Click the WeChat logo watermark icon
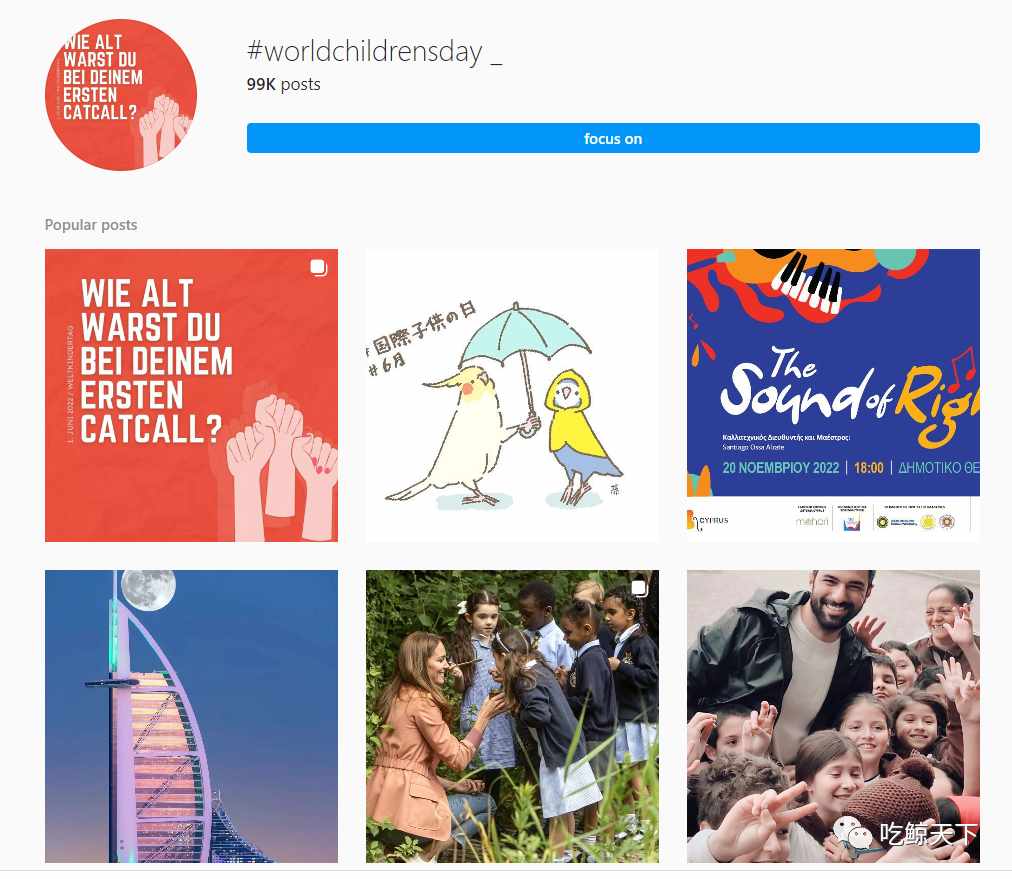The height and width of the screenshot is (879, 1012). coord(853,833)
